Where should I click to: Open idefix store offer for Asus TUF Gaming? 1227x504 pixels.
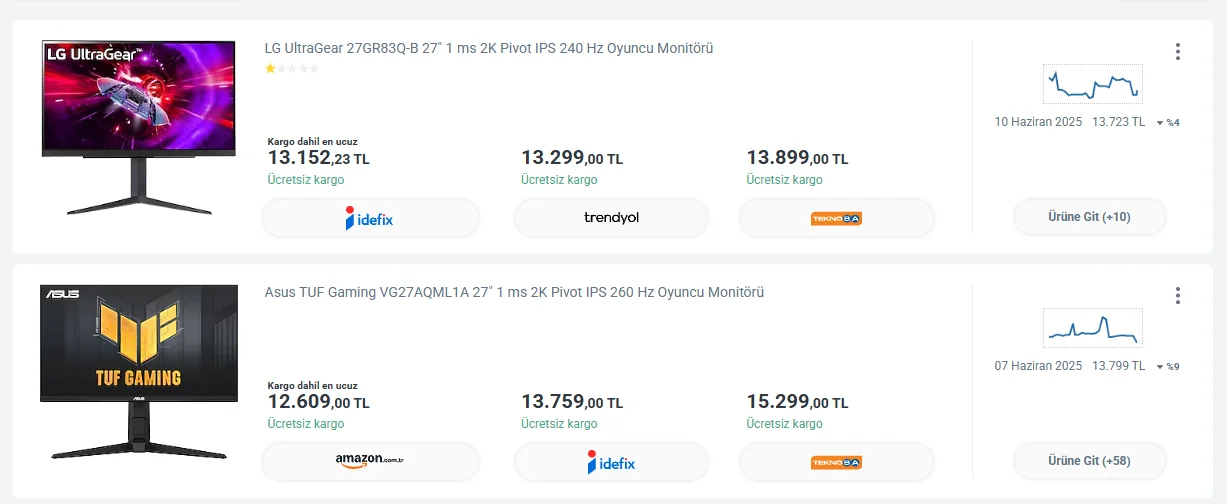(x=611, y=462)
